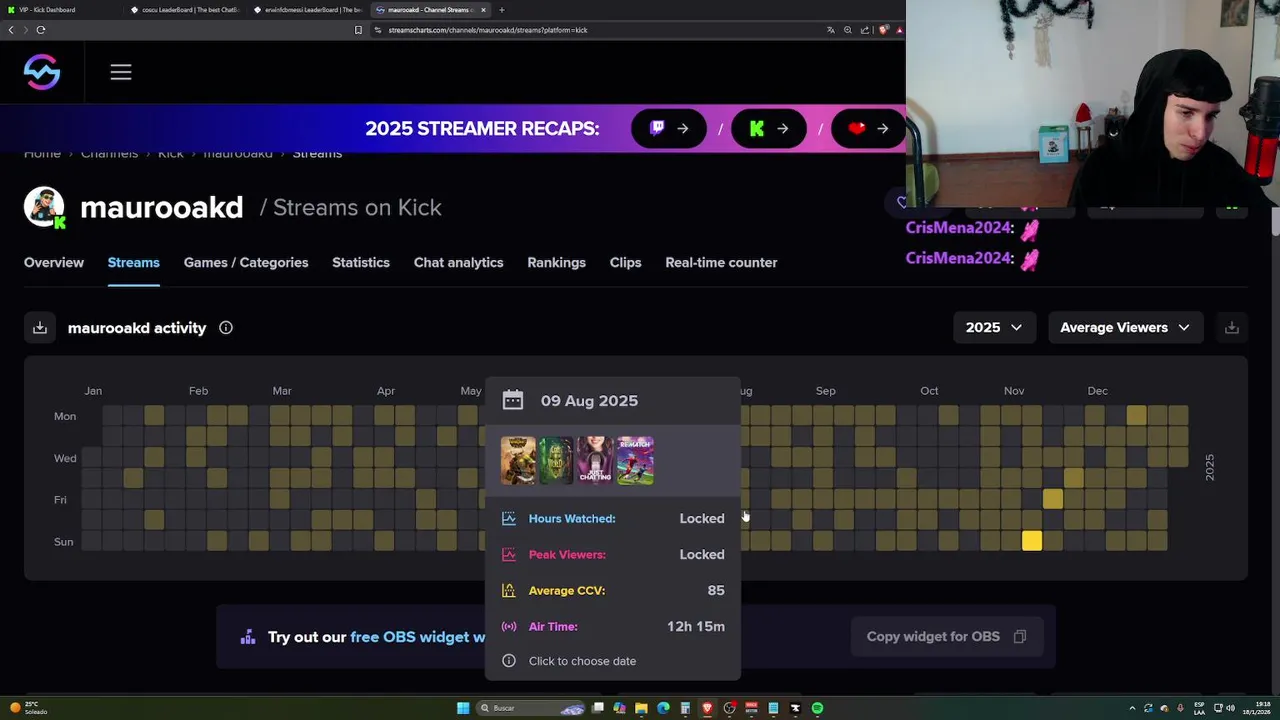The height and width of the screenshot is (720, 1280).
Task: Select the bright December Monday heatmap cell
Action: [1136, 415]
